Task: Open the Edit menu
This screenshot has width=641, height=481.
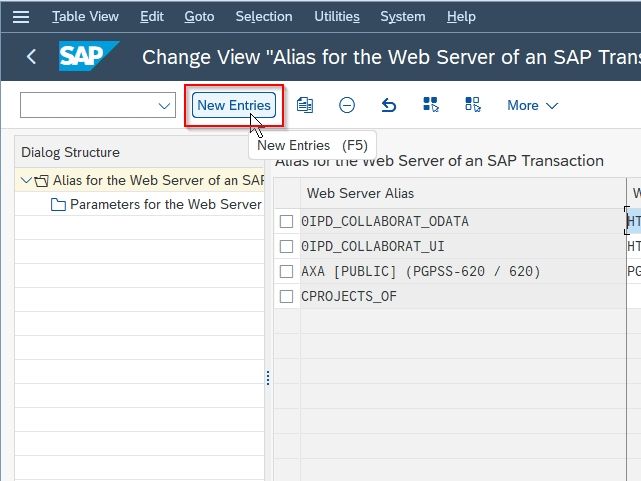Action: (152, 17)
